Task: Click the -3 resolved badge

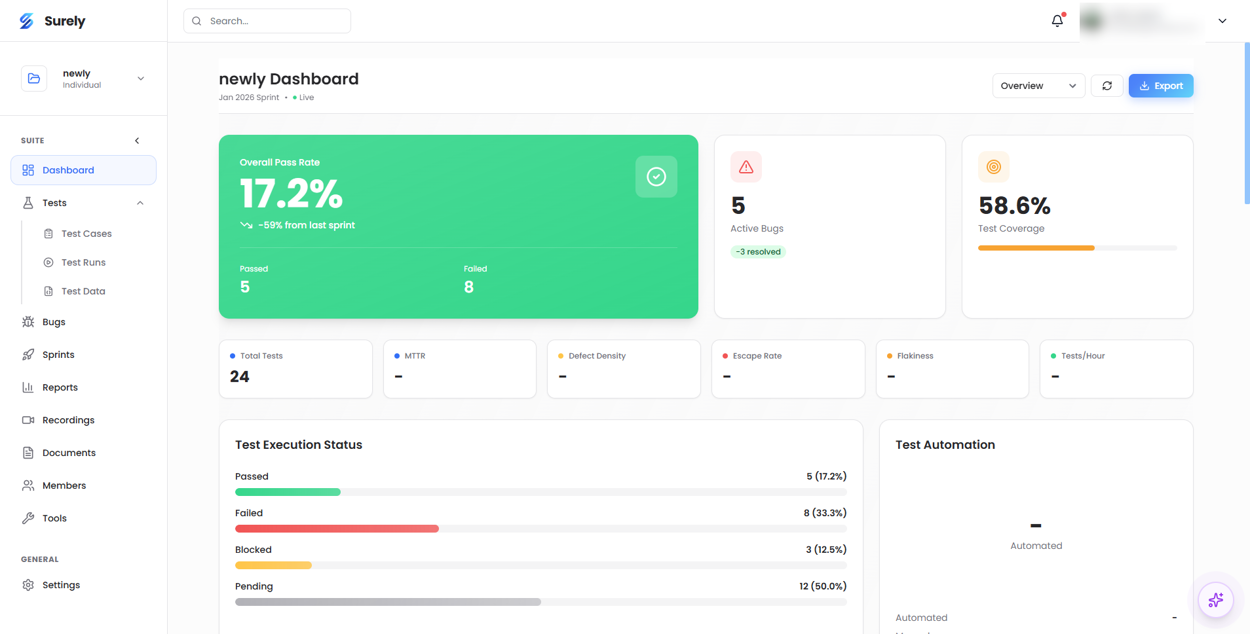Action: click(x=758, y=252)
